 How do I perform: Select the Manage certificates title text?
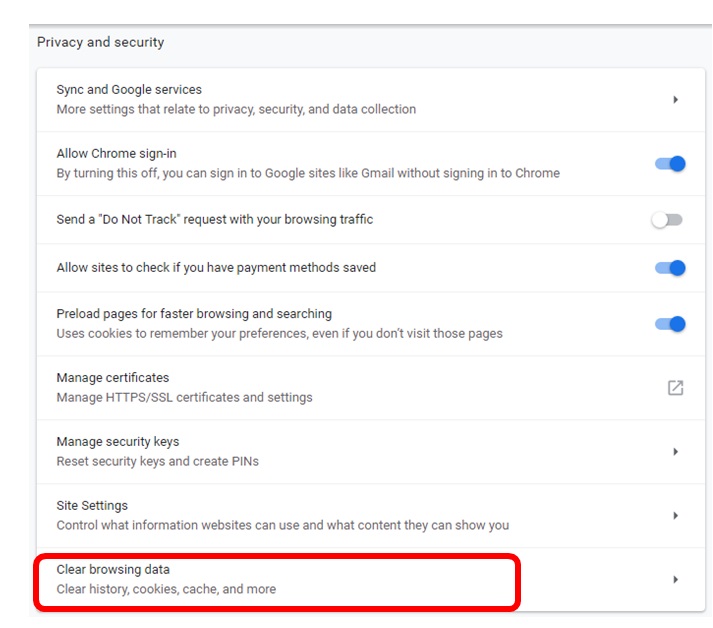pos(113,378)
